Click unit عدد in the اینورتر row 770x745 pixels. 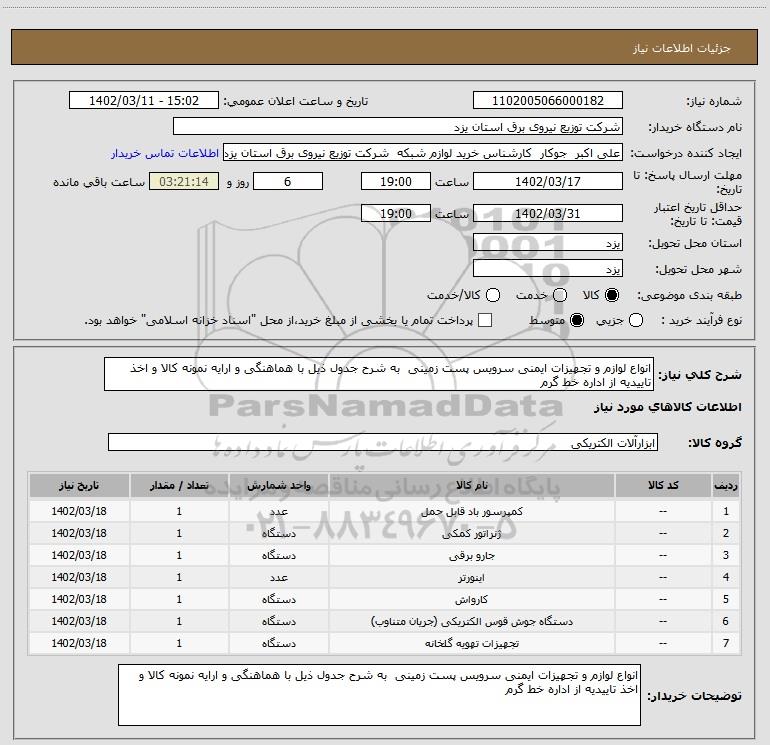click(278, 578)
